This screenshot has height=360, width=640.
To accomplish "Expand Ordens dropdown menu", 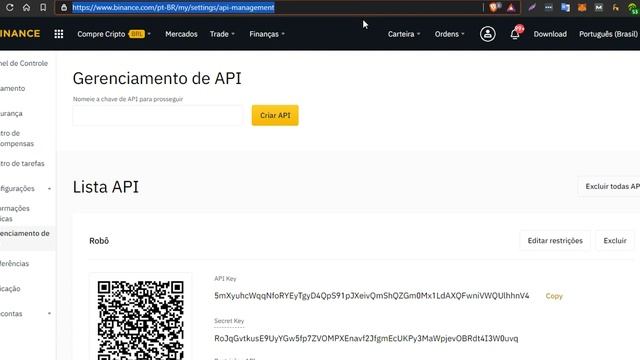I will [449, 34].
